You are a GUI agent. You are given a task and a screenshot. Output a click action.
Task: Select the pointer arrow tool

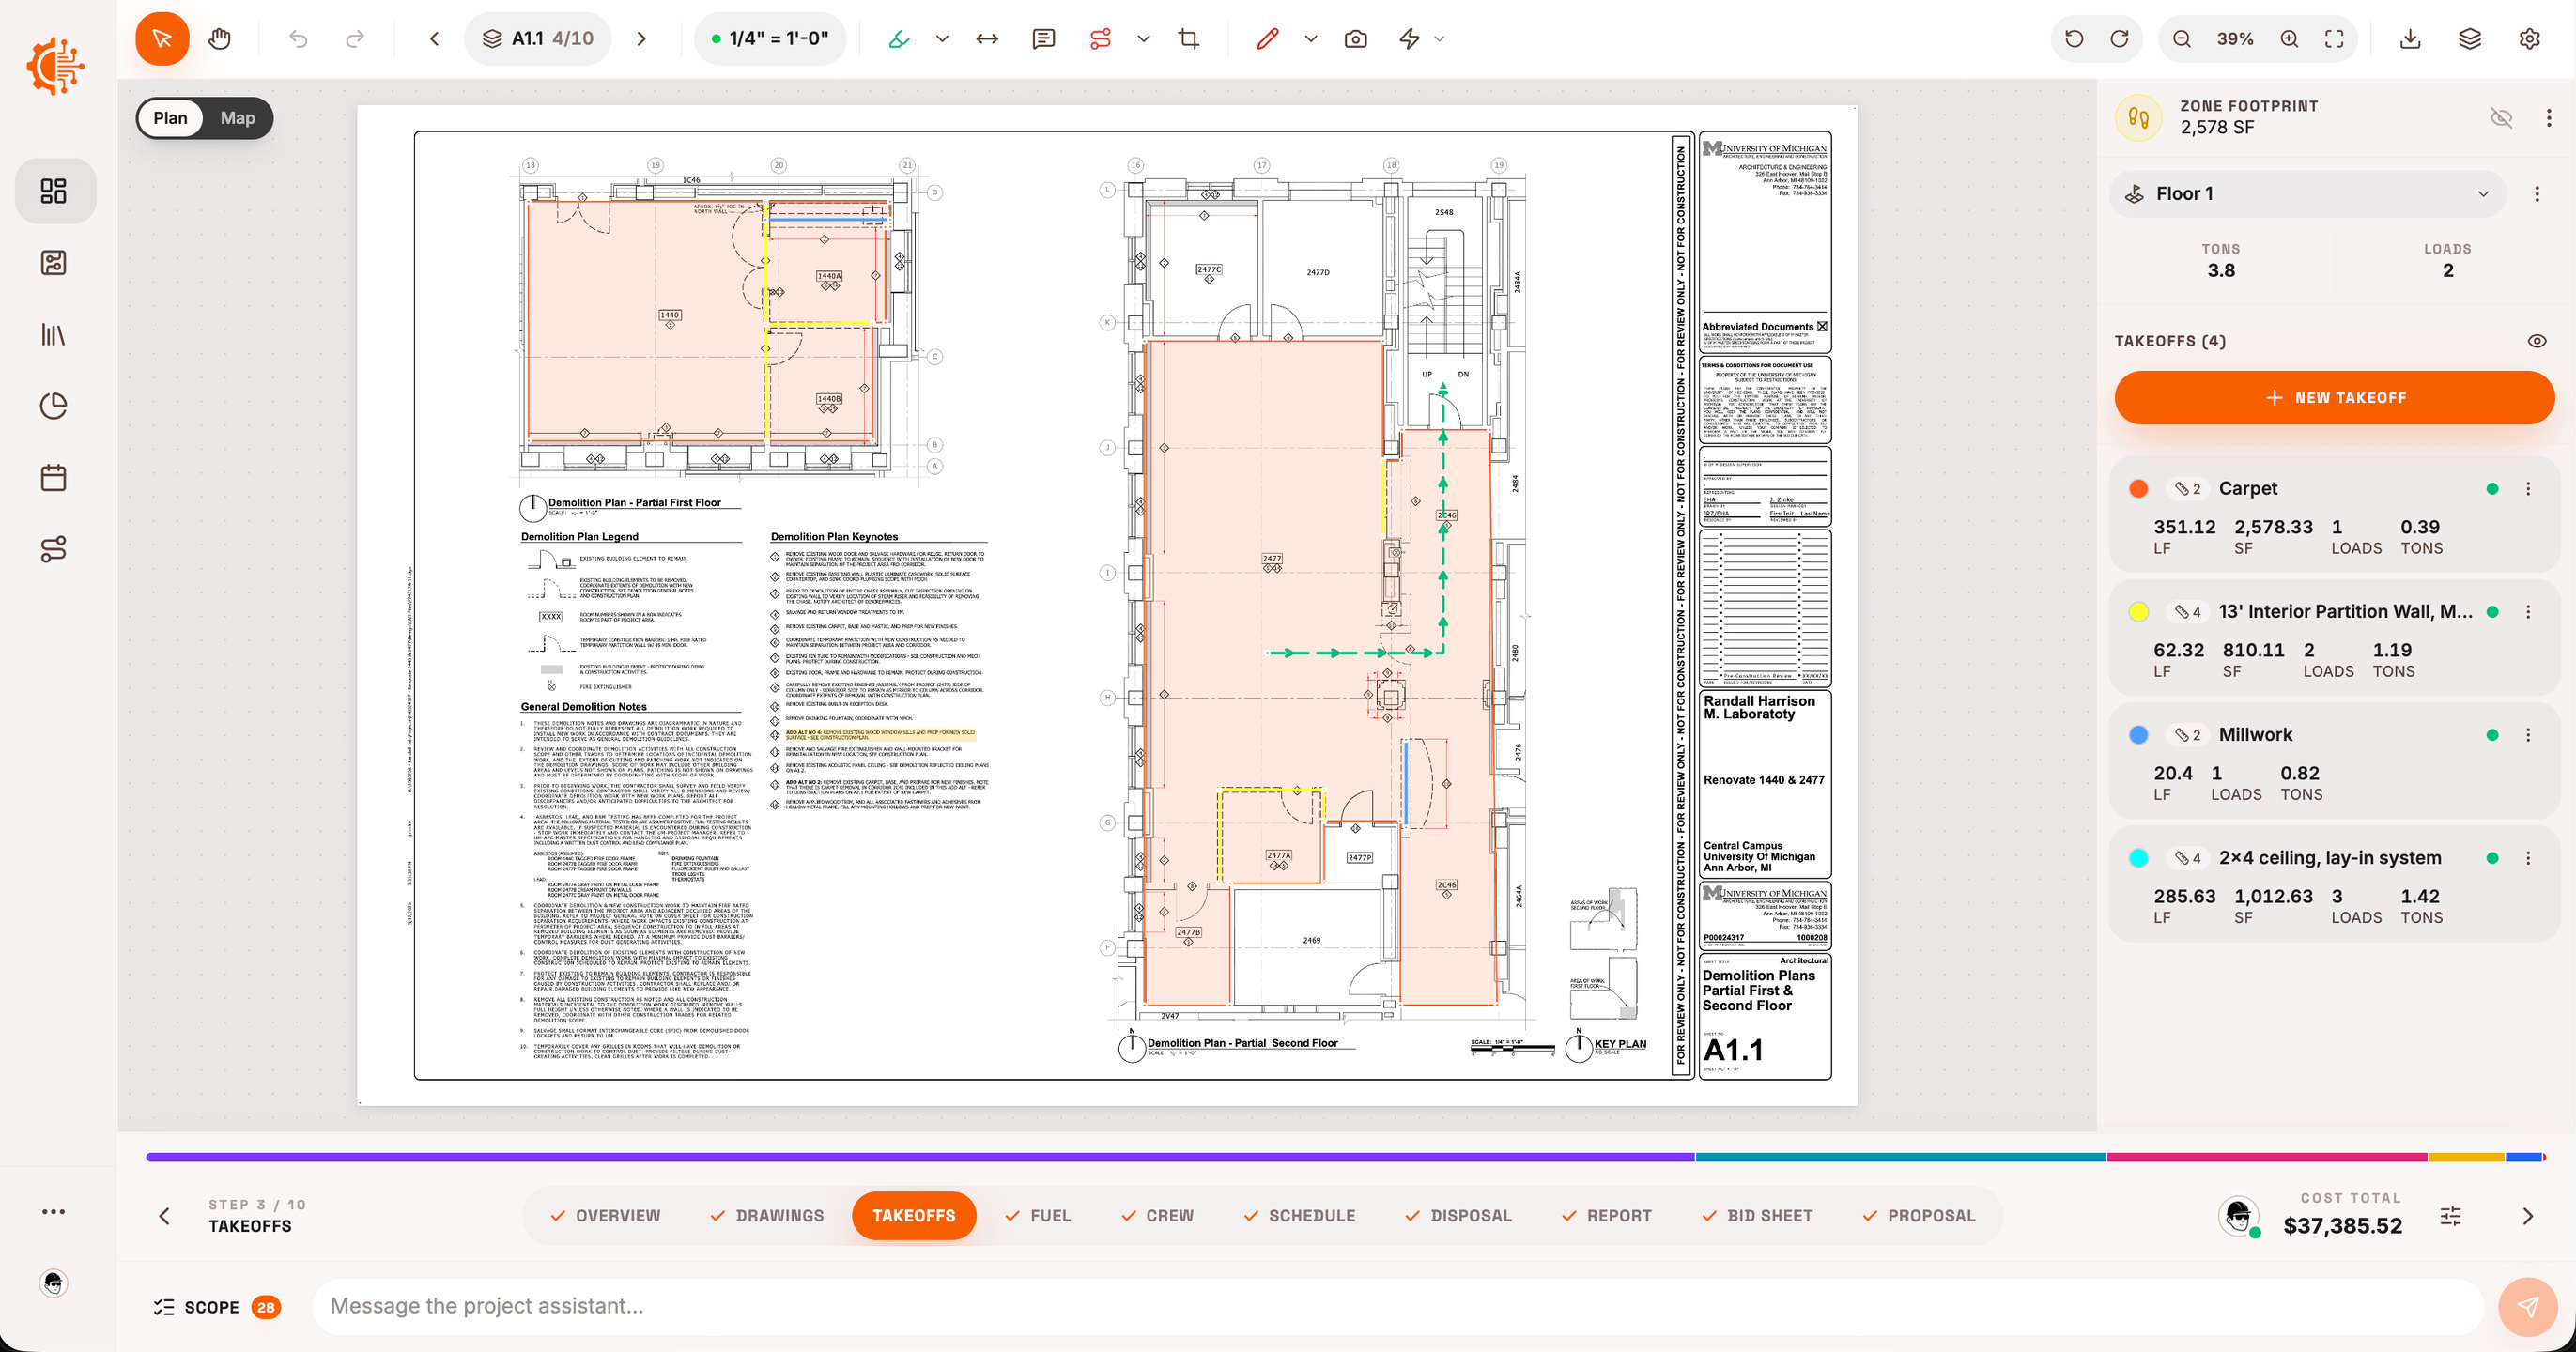162,39
